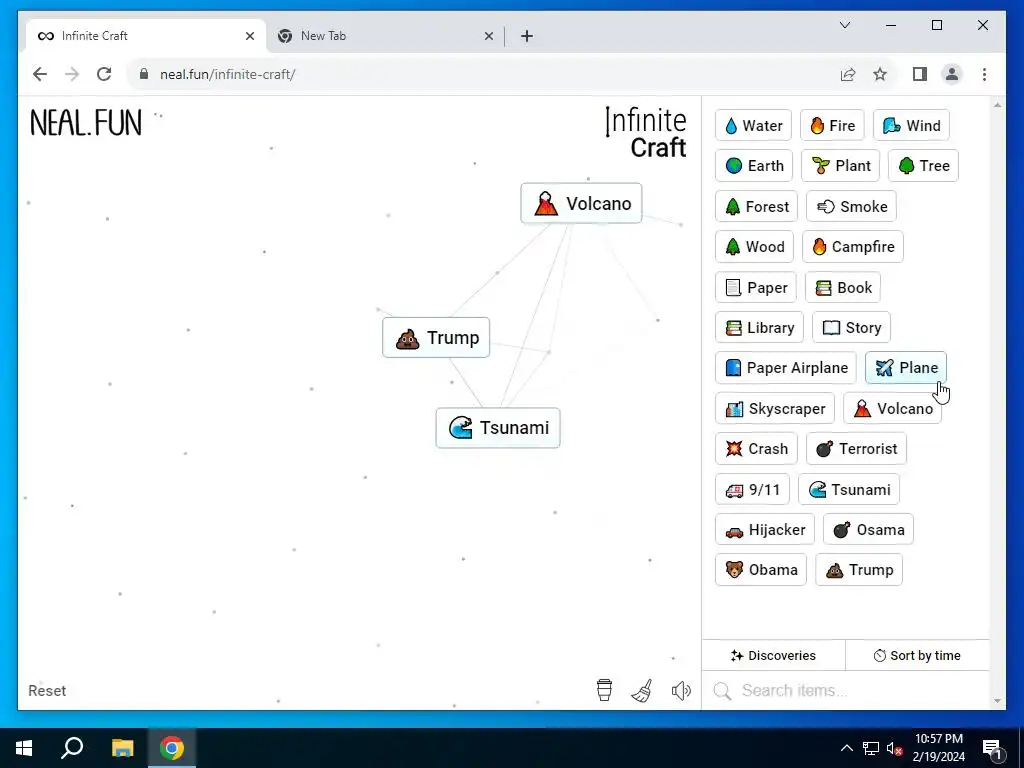The width and height of the screenshot is (1024, 768).
Task: Select the Forest element
Action: pyautogui.click(x=756, y=206)
